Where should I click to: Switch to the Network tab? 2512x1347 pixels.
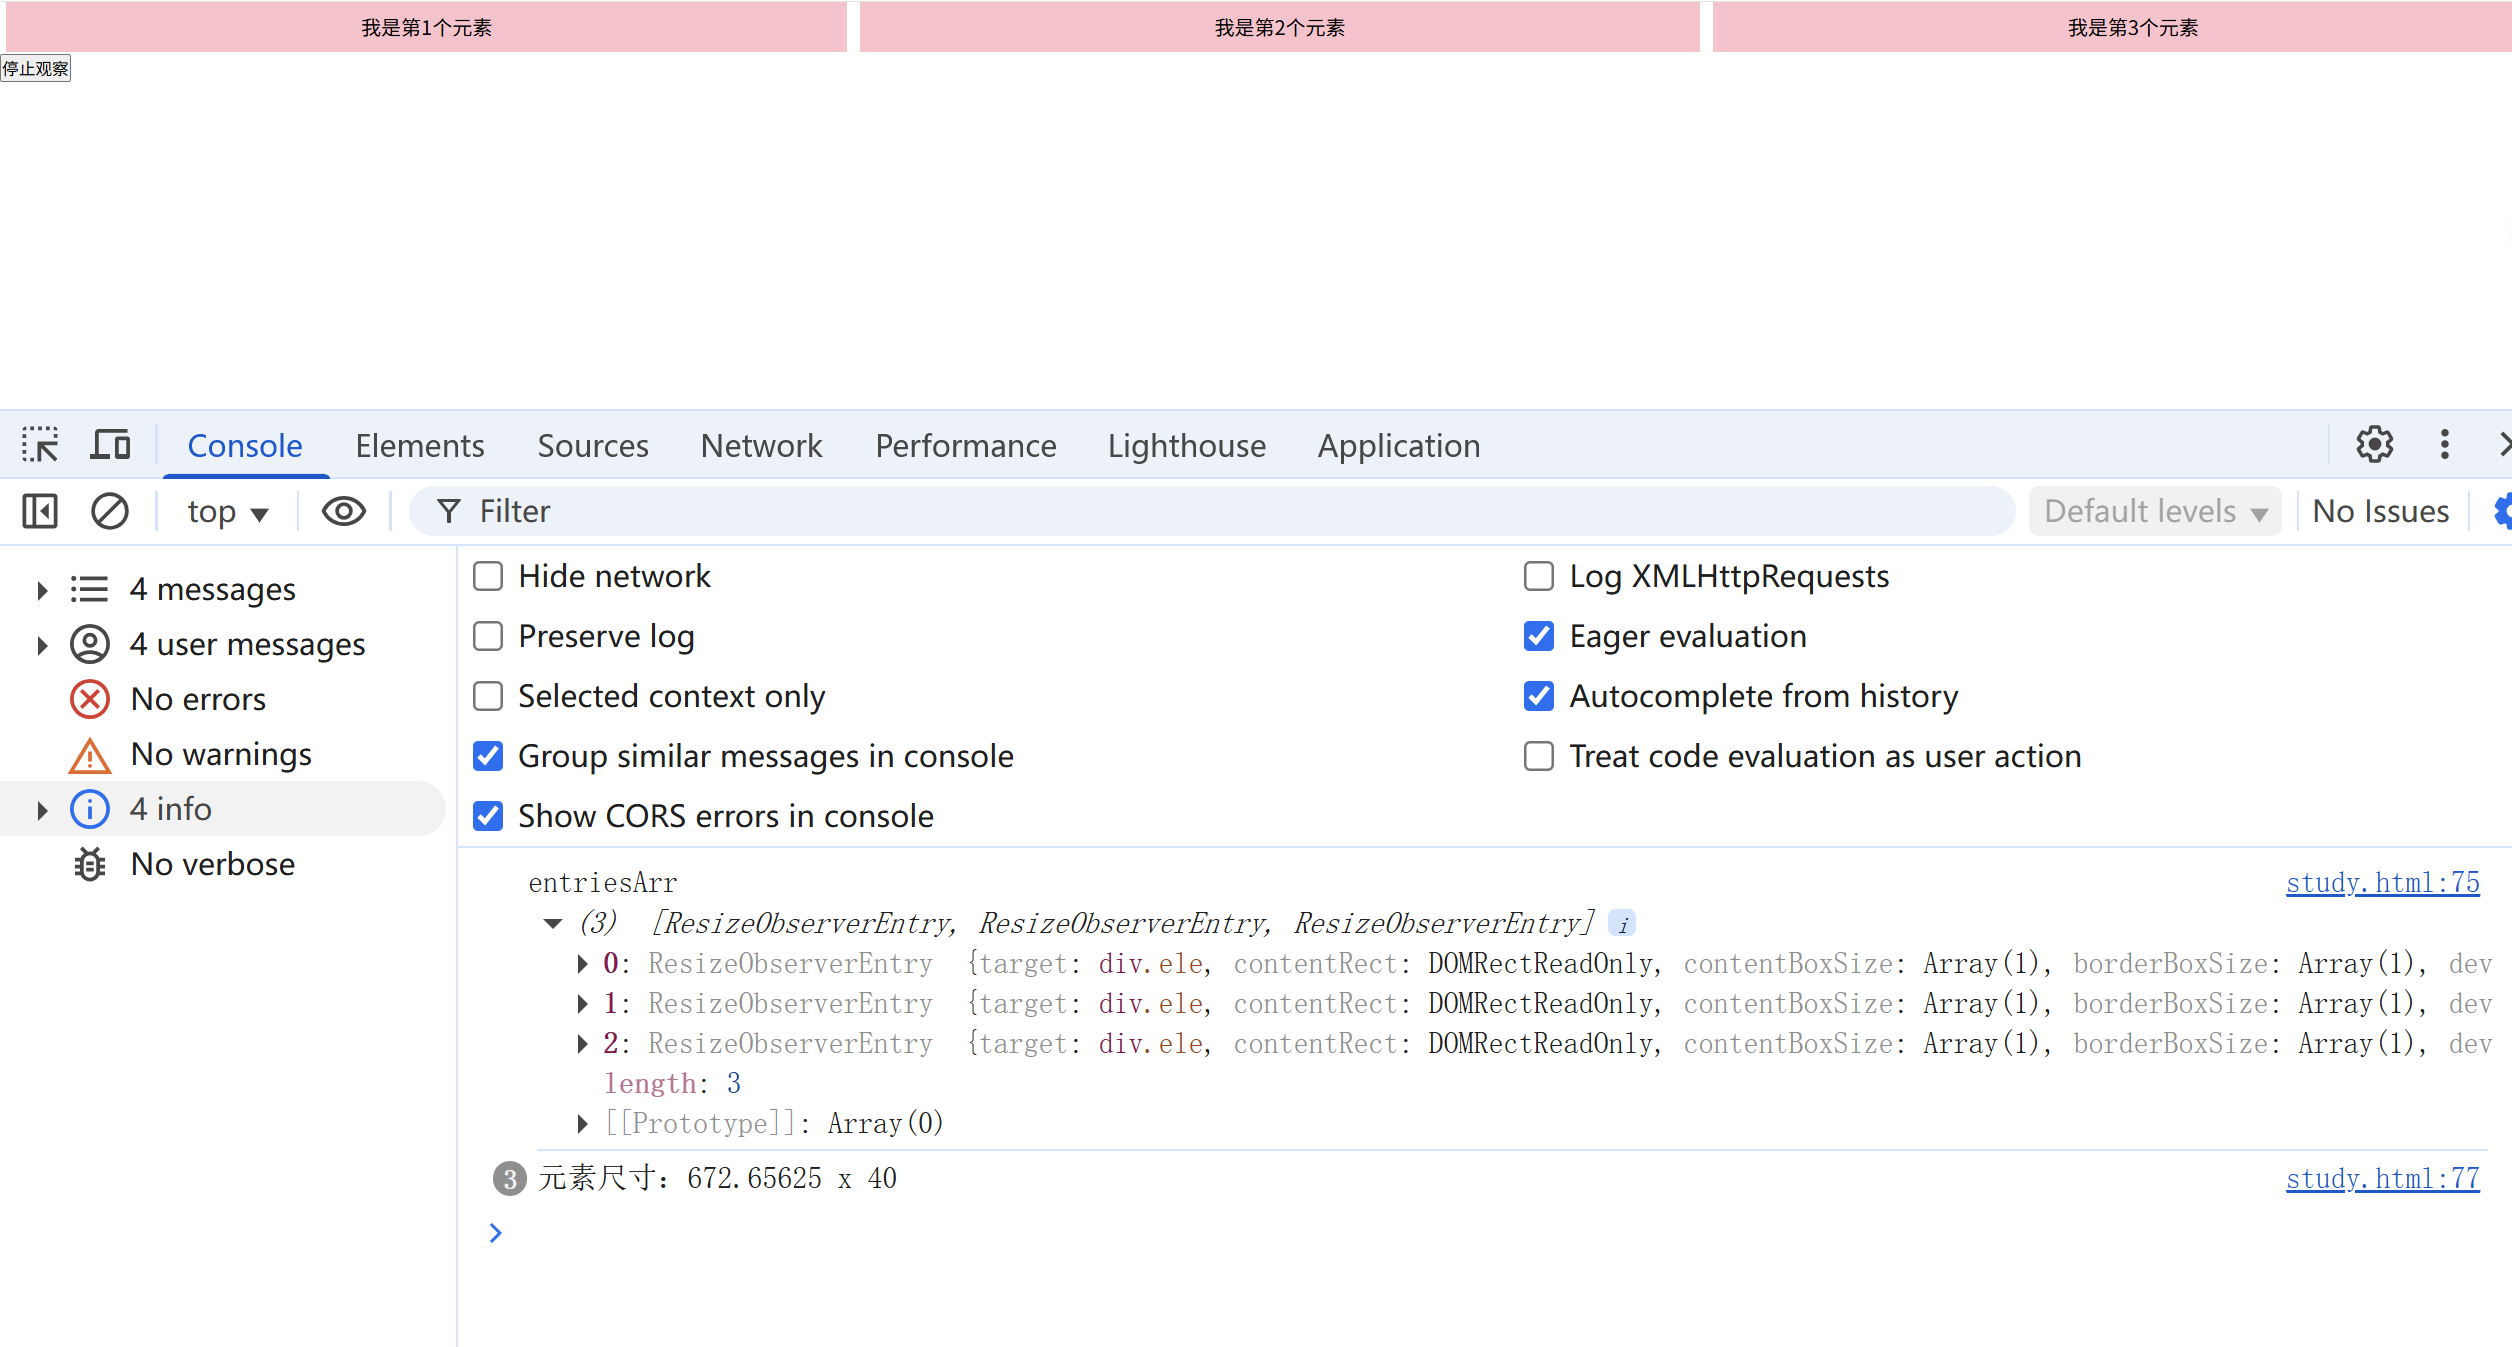[x=761, y=446]
